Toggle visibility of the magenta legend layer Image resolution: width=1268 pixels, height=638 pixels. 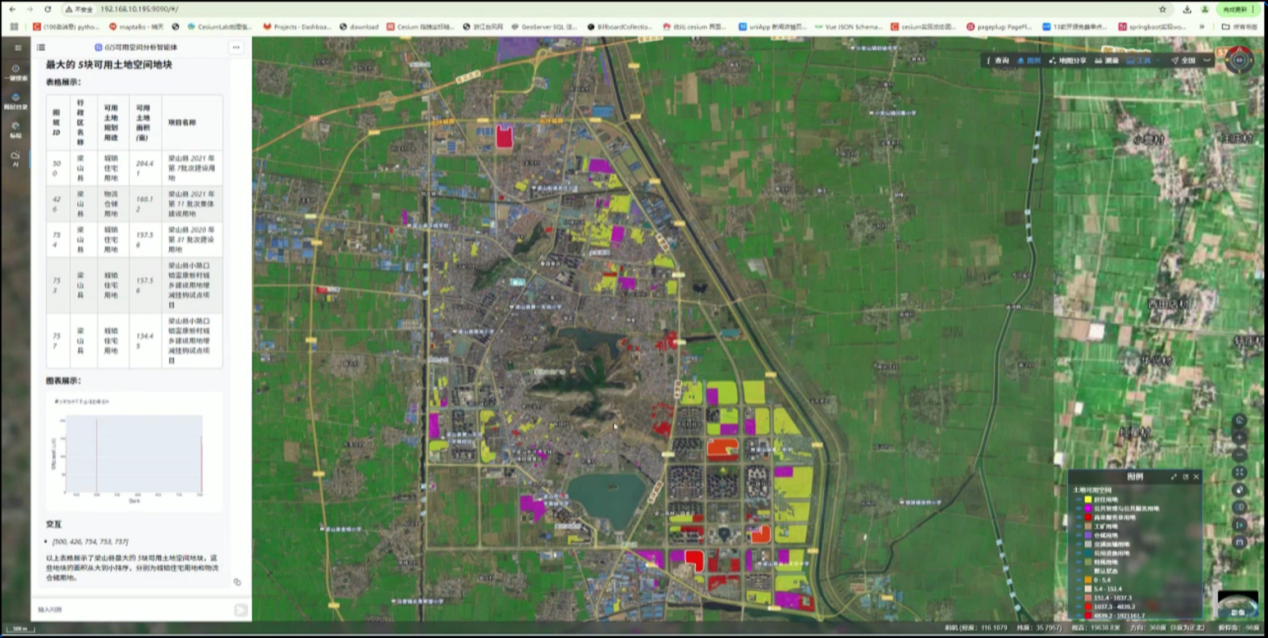1078,508
